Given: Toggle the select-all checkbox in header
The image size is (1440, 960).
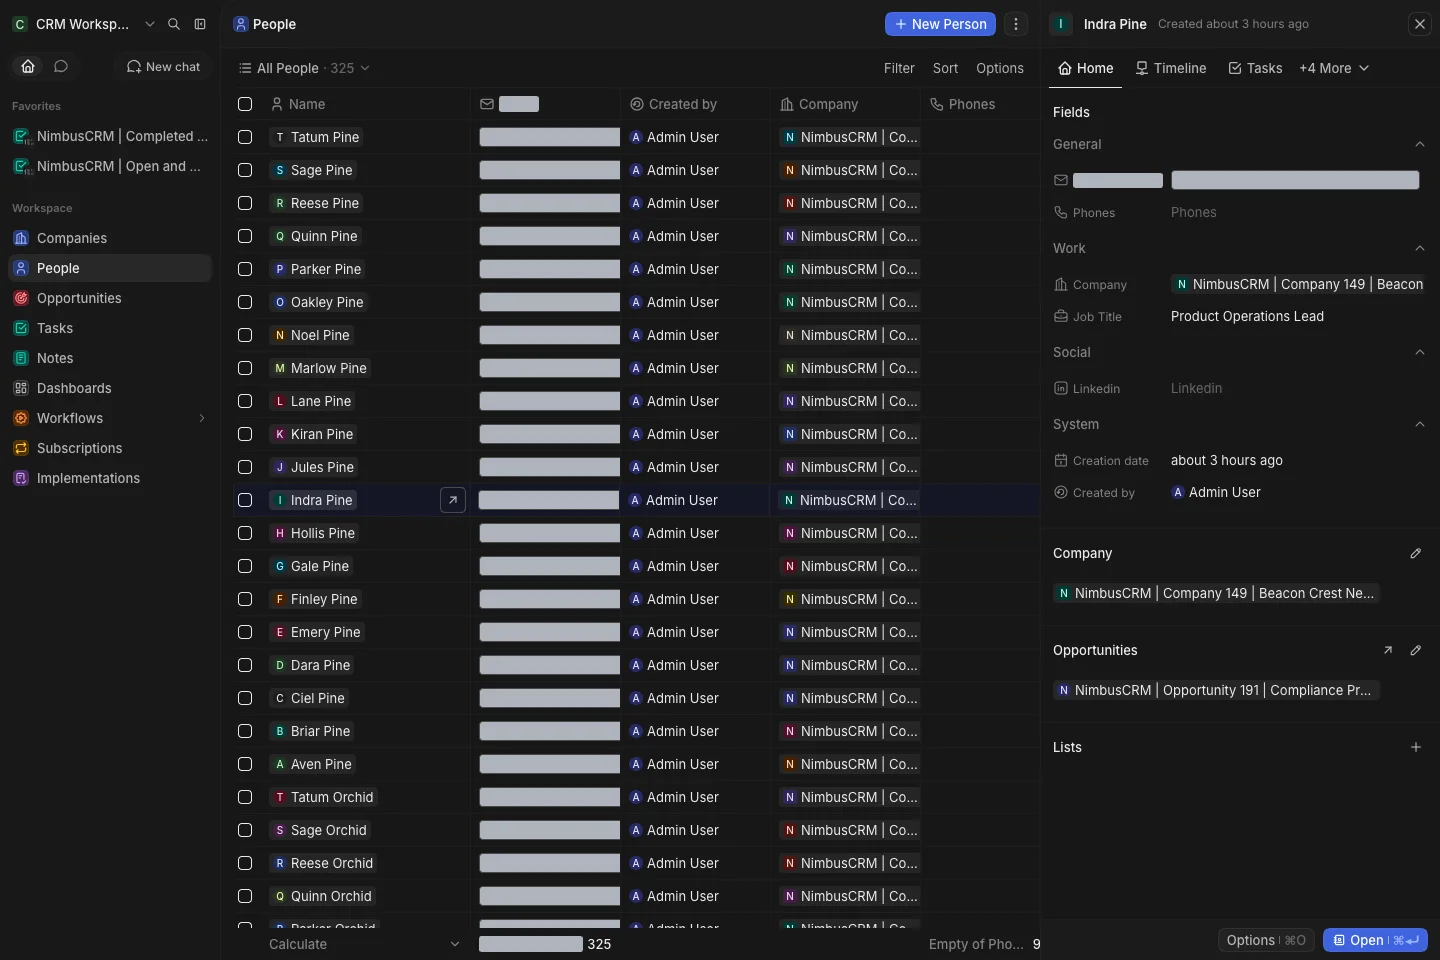Looking at the screenshot, I should 245,104.
